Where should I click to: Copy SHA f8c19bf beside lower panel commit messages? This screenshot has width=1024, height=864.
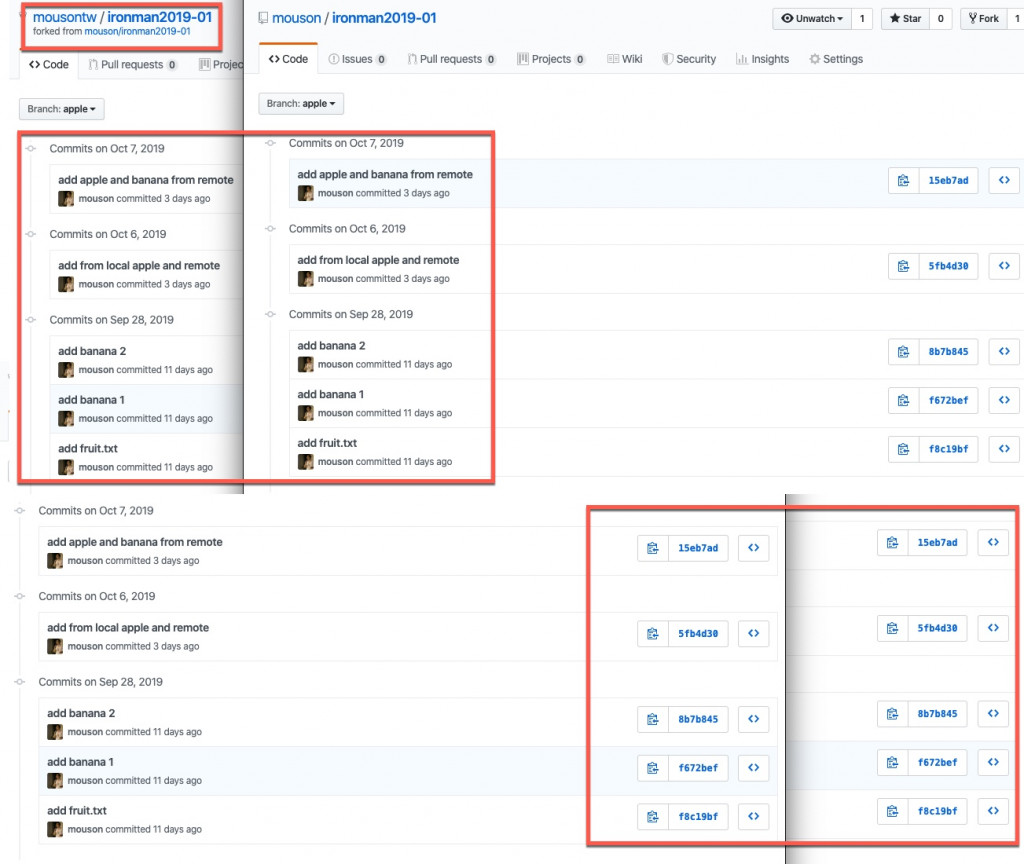click(x=652, y=816)
